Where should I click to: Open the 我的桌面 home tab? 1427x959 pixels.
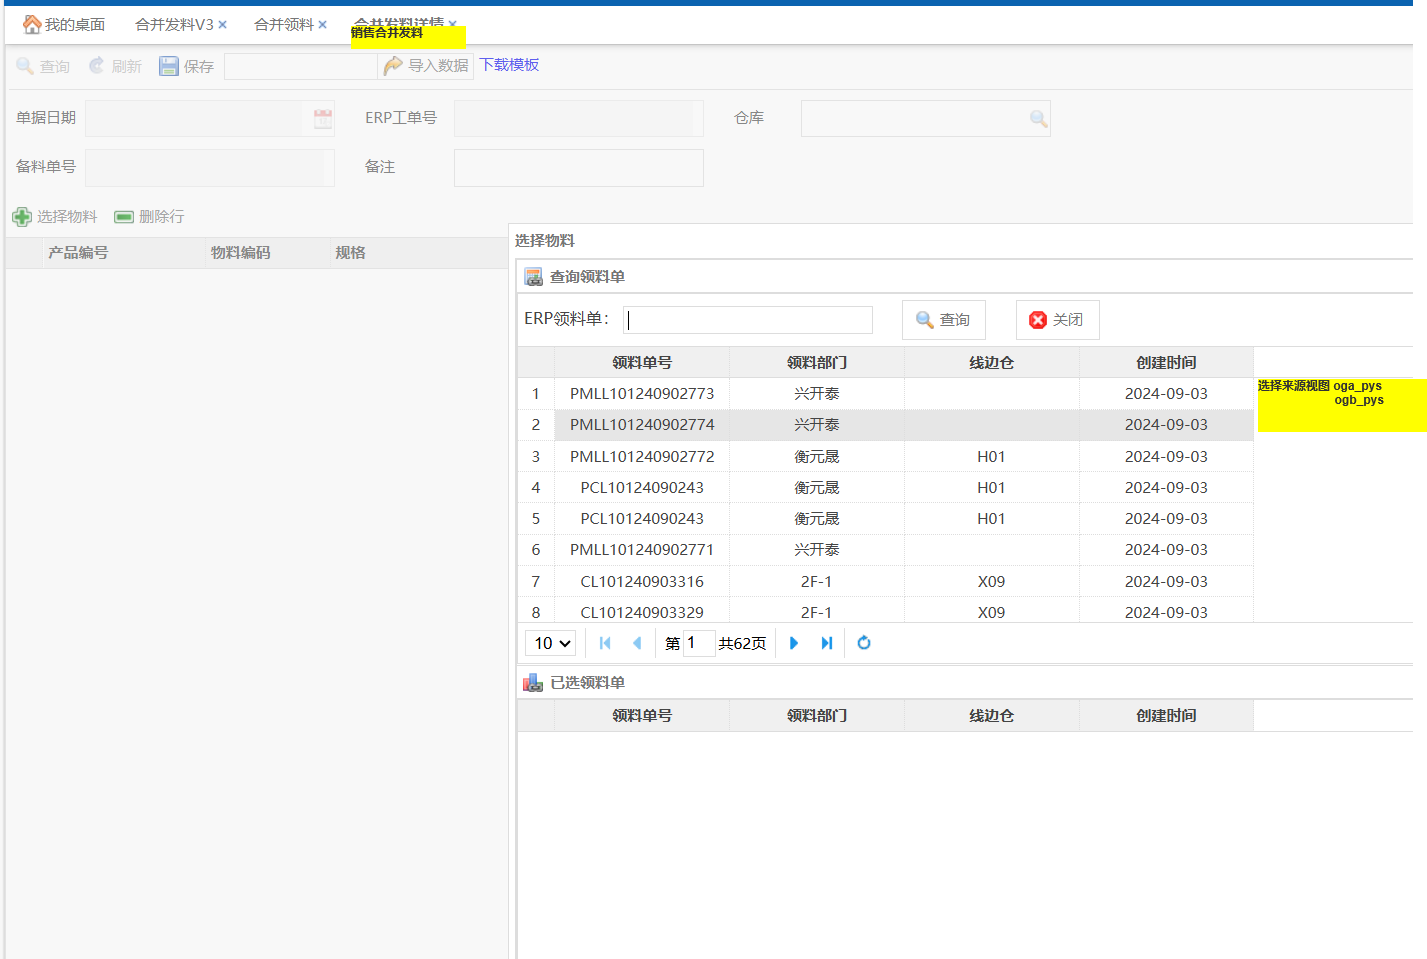click(x=64, y=24)
